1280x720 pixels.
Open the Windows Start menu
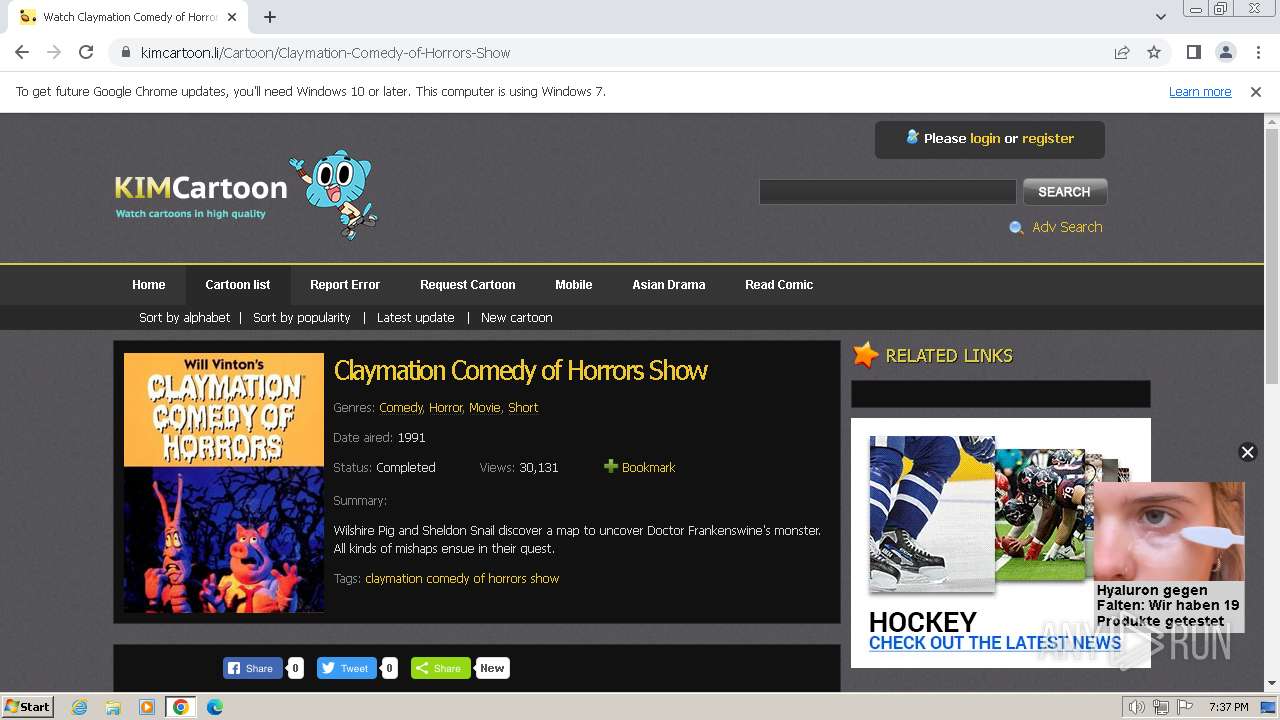click(x=28, y=706)
